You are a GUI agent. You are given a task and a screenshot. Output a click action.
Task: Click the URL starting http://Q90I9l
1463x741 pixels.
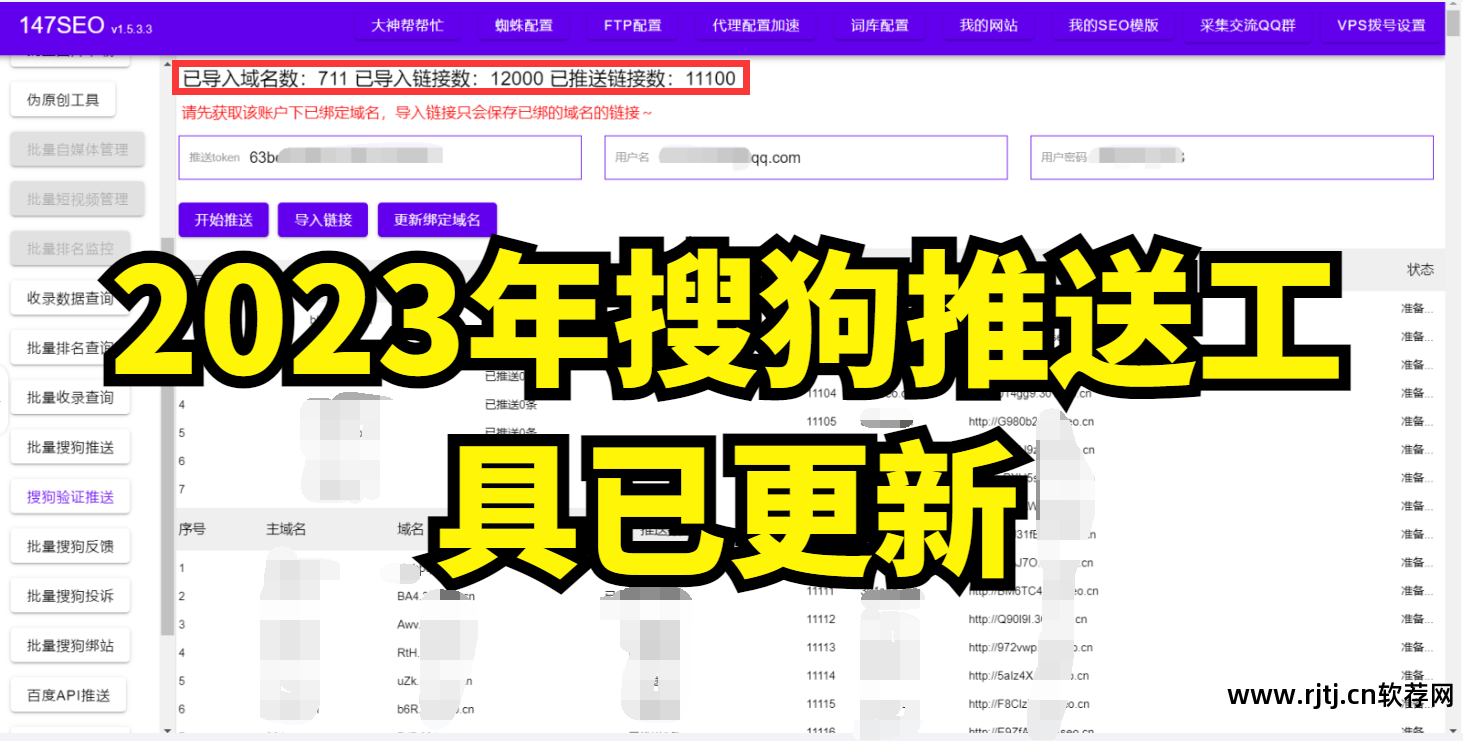1028,619
